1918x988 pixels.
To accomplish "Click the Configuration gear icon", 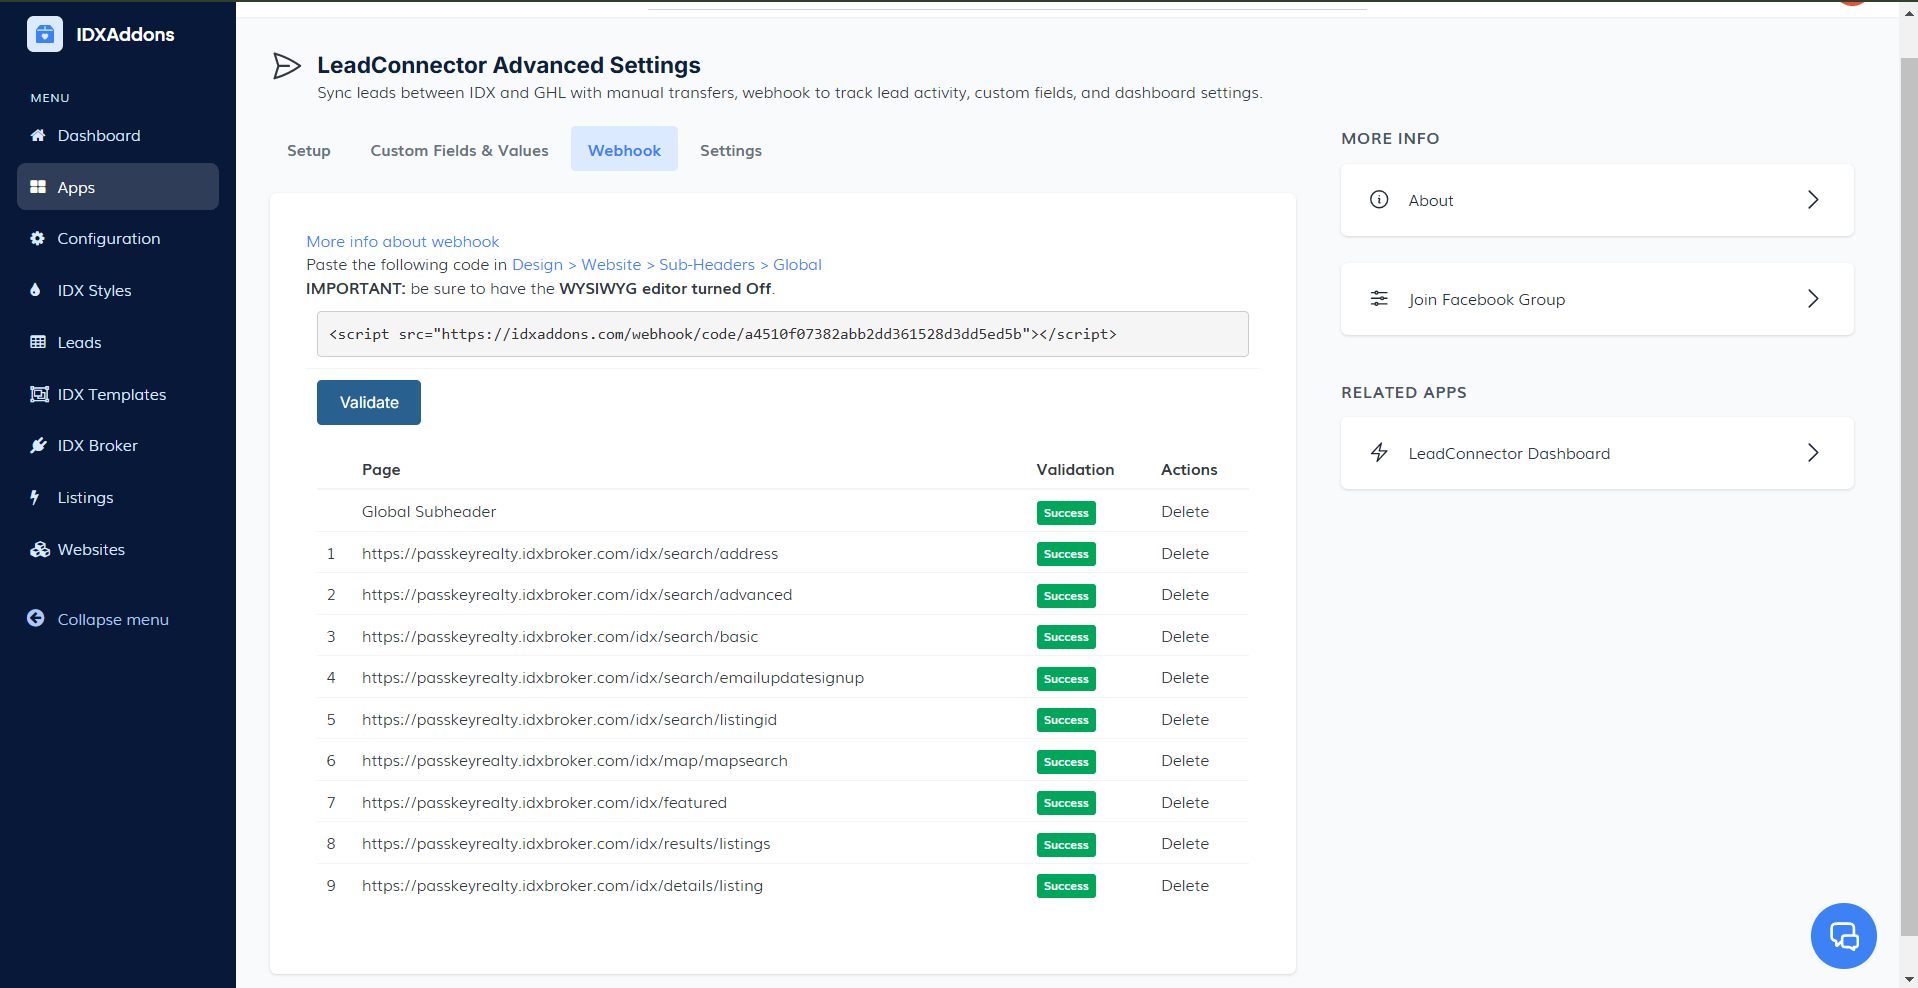I will pyautogui.click(x=38, y=238).
